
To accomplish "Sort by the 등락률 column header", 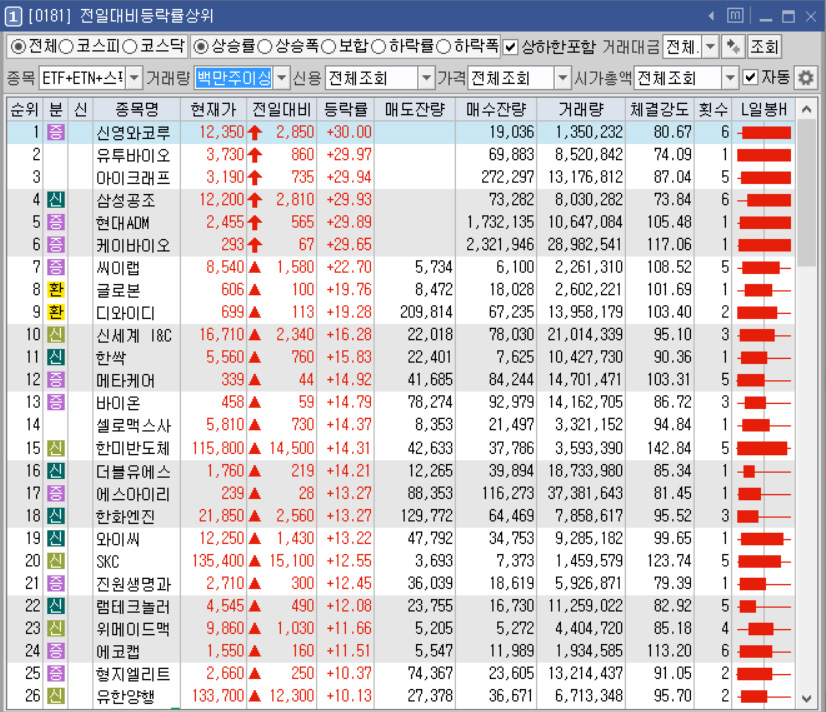I will 345,110.
